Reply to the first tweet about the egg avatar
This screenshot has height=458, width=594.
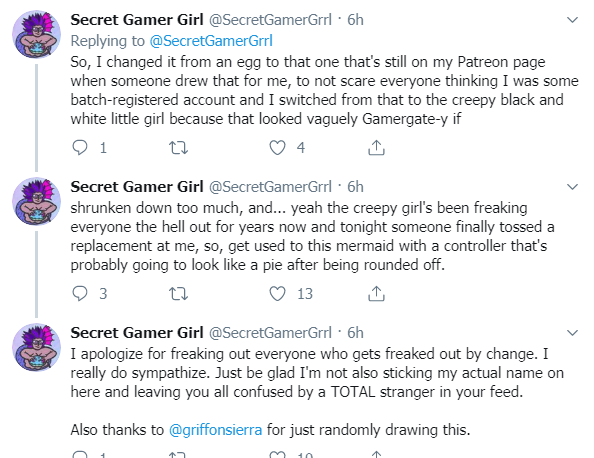[x=80, y=147]
